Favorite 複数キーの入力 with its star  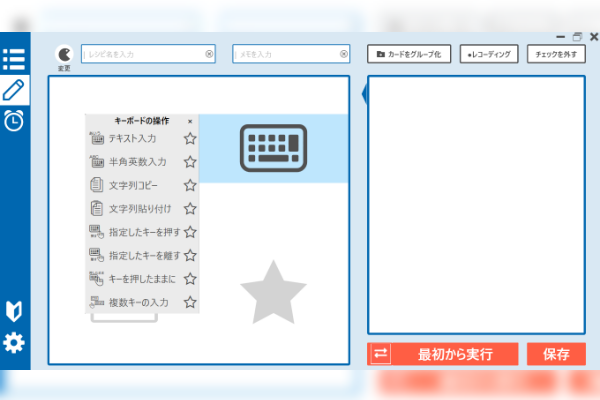[x=190, y=302]
